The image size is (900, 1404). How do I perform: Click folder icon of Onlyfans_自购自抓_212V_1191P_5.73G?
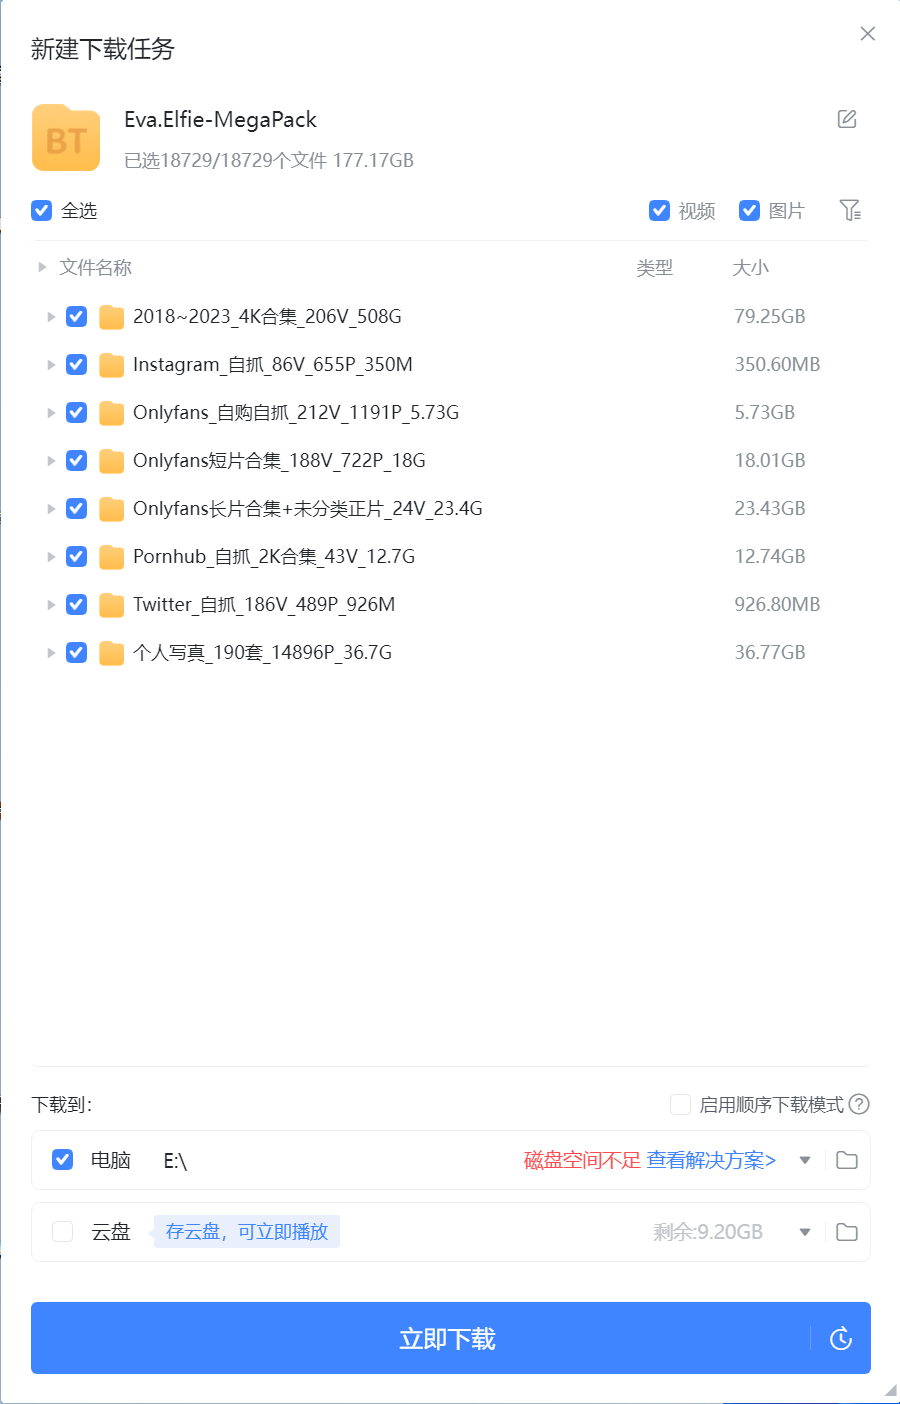[x=112, y=413]
